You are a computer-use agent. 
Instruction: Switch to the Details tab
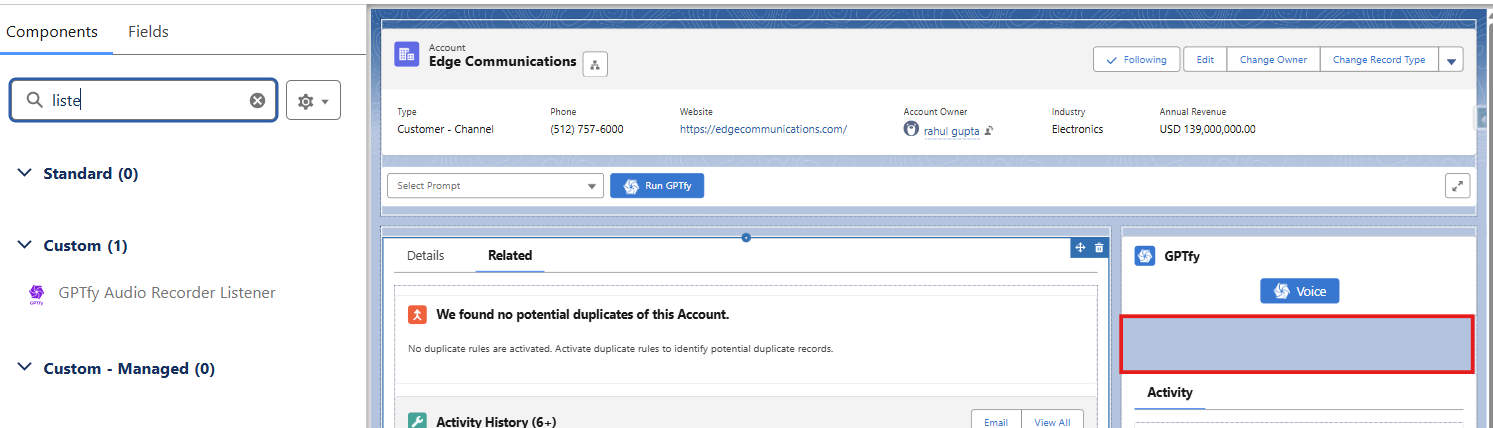(425, 255)
